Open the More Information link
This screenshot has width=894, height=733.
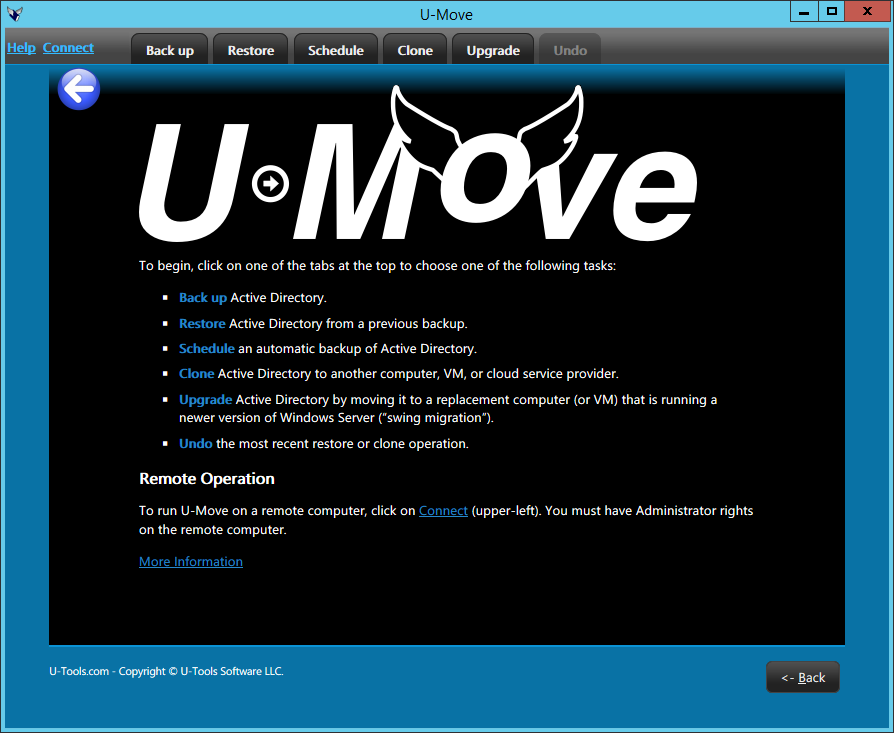[x=191, y=561]
